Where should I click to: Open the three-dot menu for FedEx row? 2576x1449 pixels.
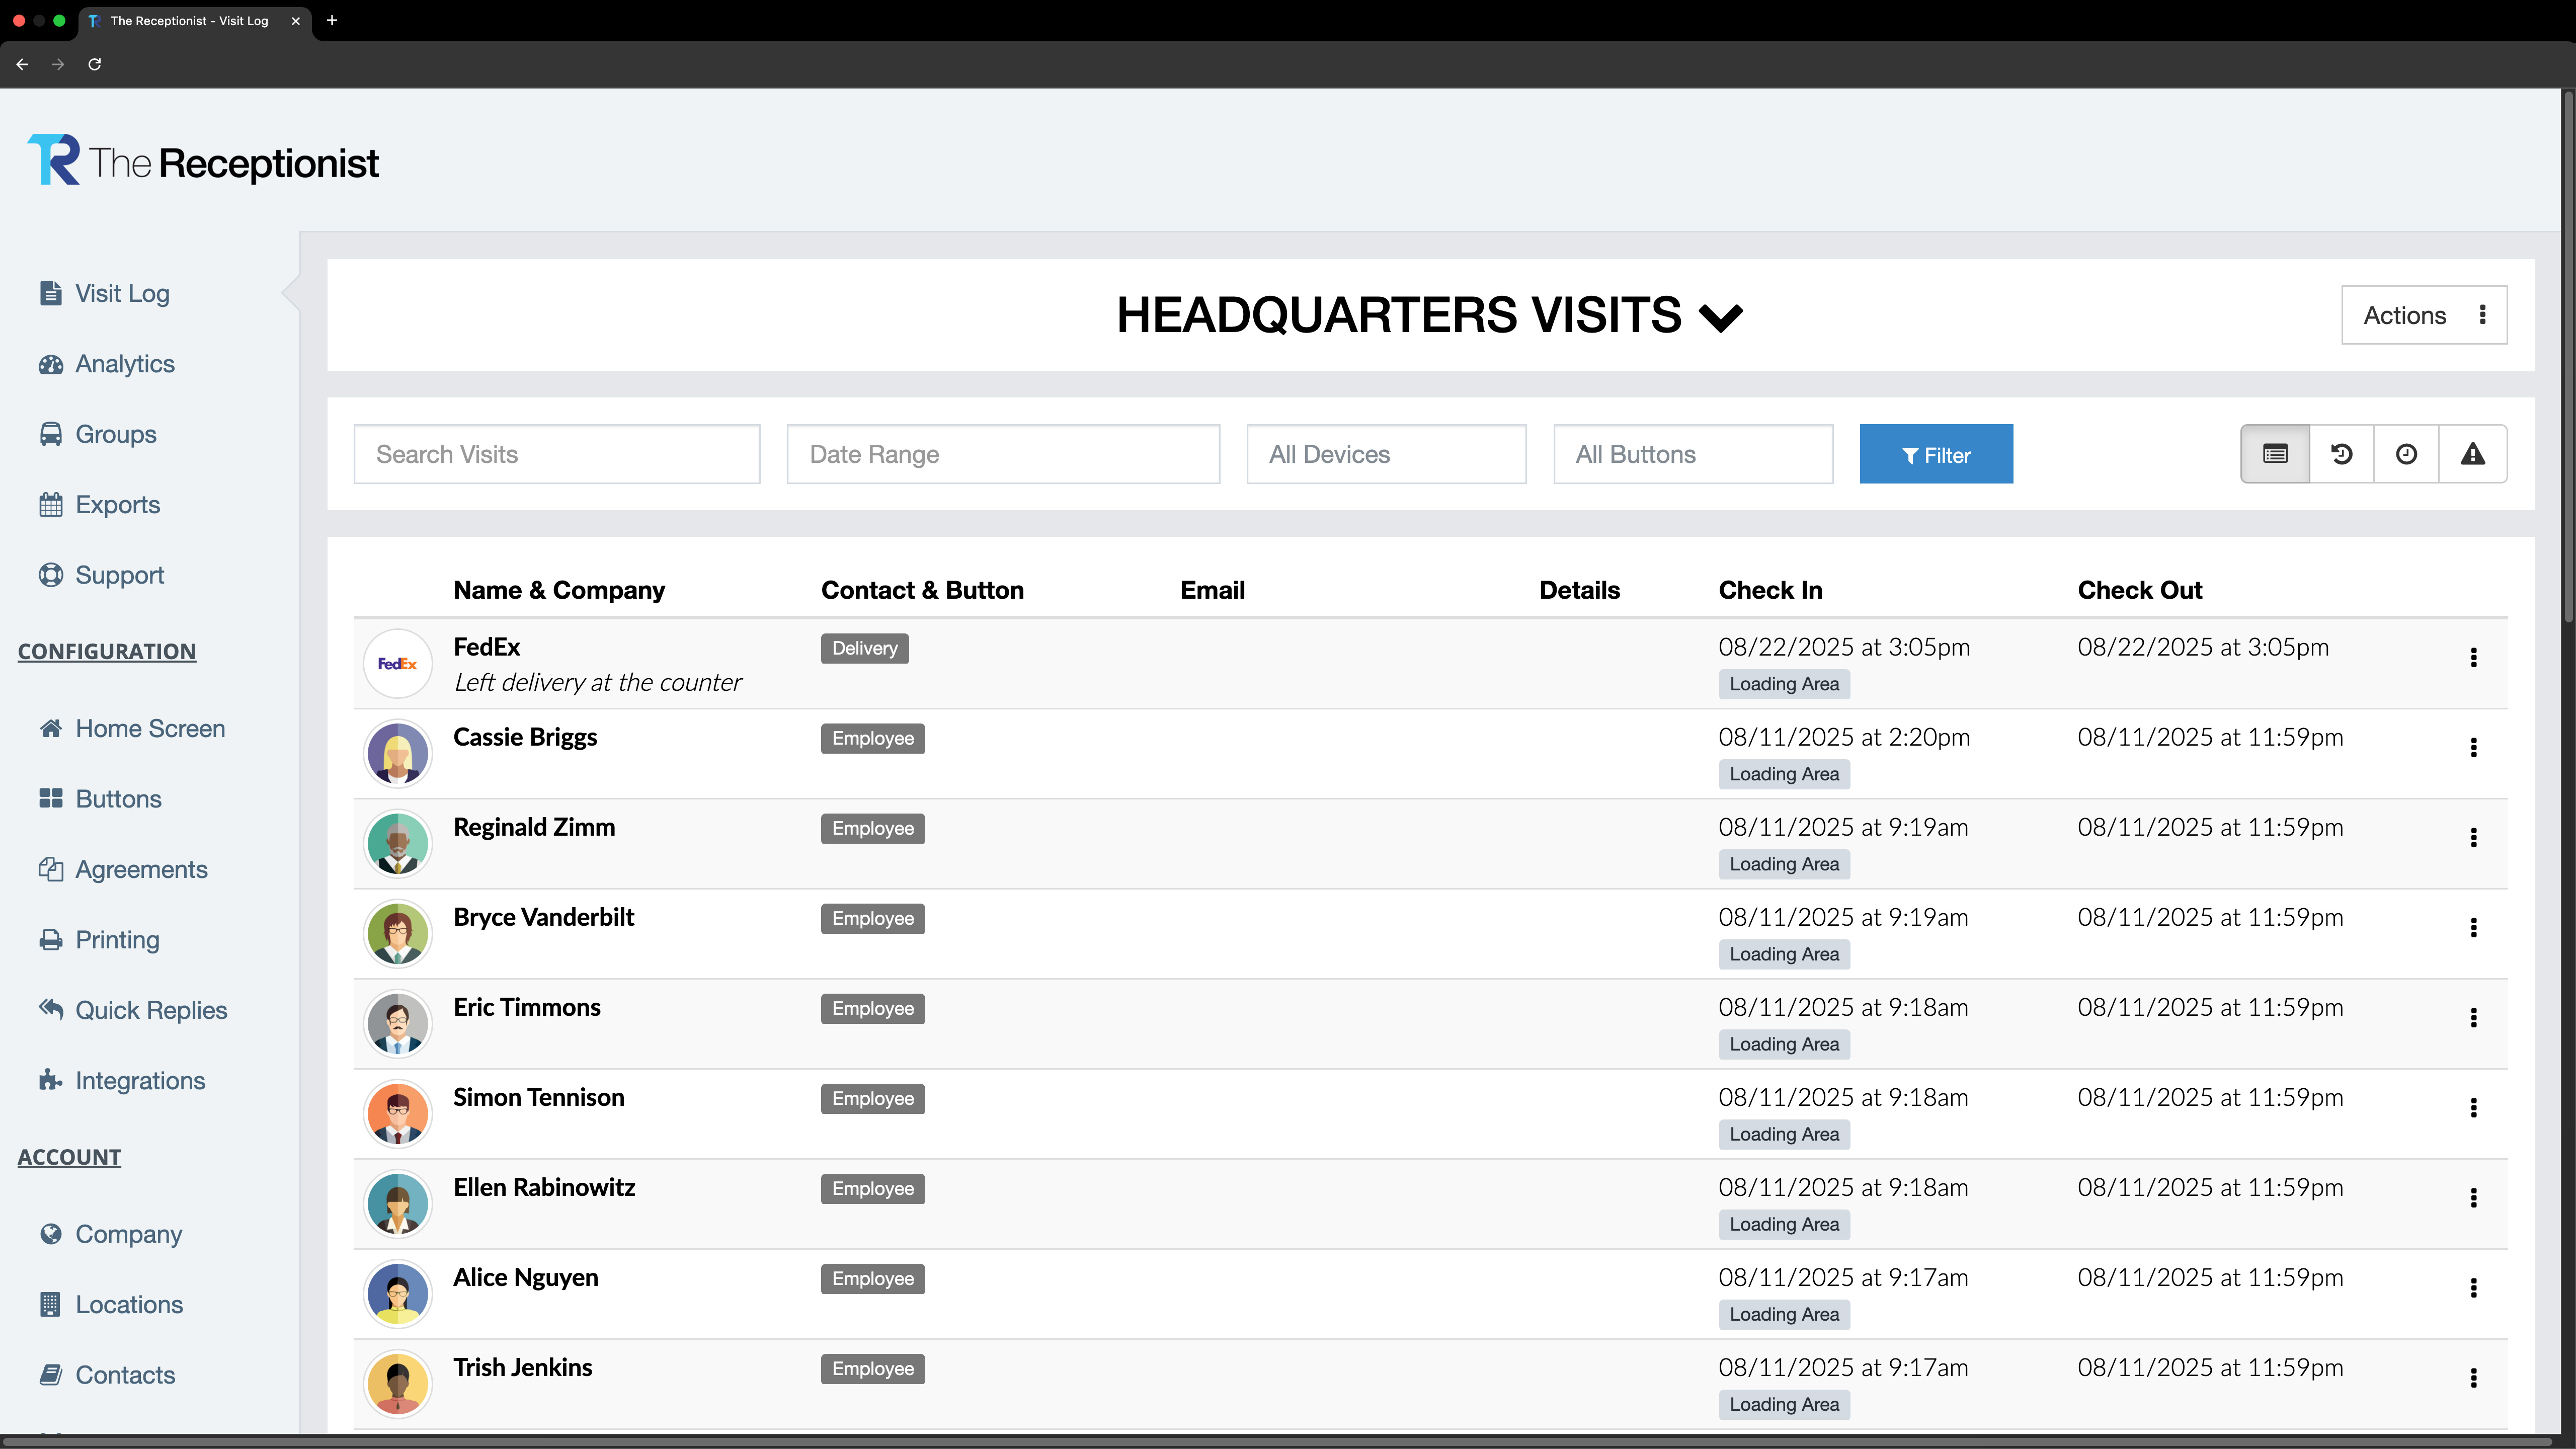pos(2473,657)
